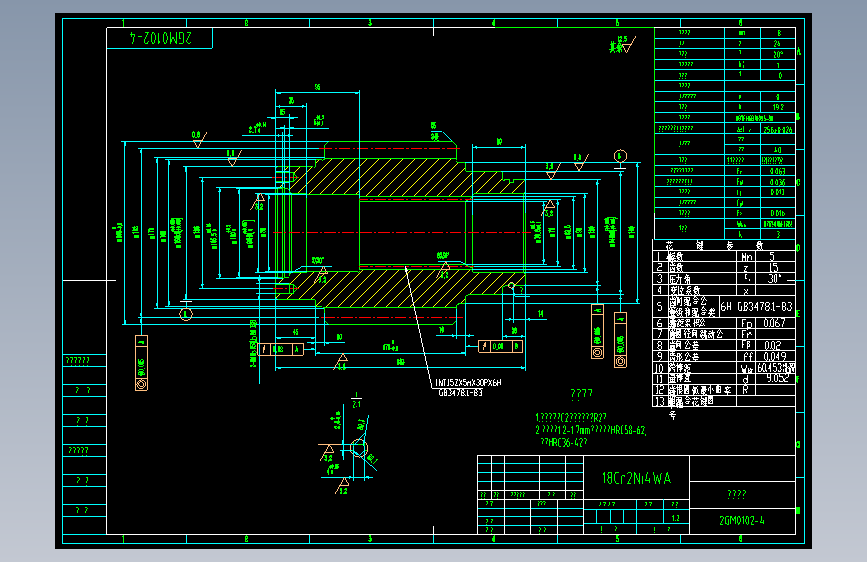Screen dimensions: 867x562
Task: Click the ????? cell in the left margin column
Action: click(85, 450)
